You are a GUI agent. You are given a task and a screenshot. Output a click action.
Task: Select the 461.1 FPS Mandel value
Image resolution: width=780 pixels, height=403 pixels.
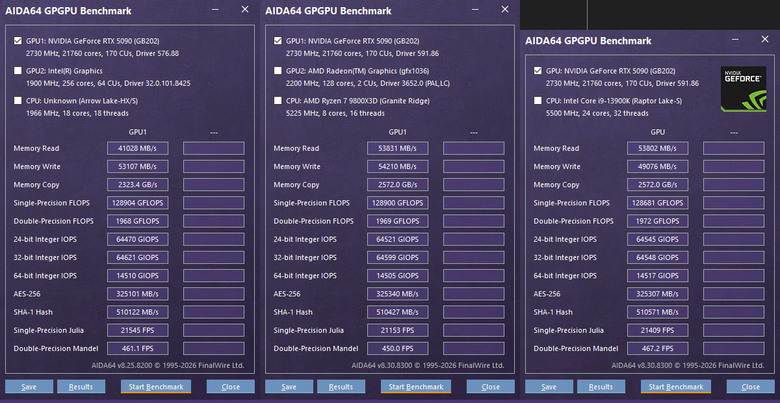tap(137, 348)
